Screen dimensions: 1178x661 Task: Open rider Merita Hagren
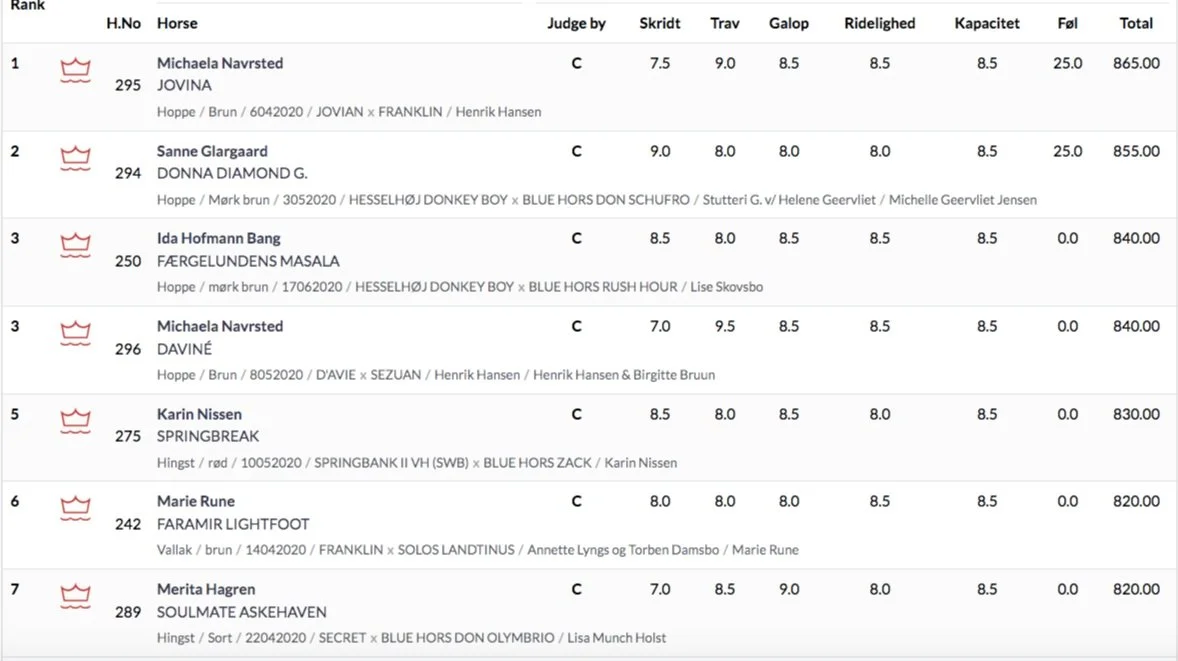pos(206,589)
